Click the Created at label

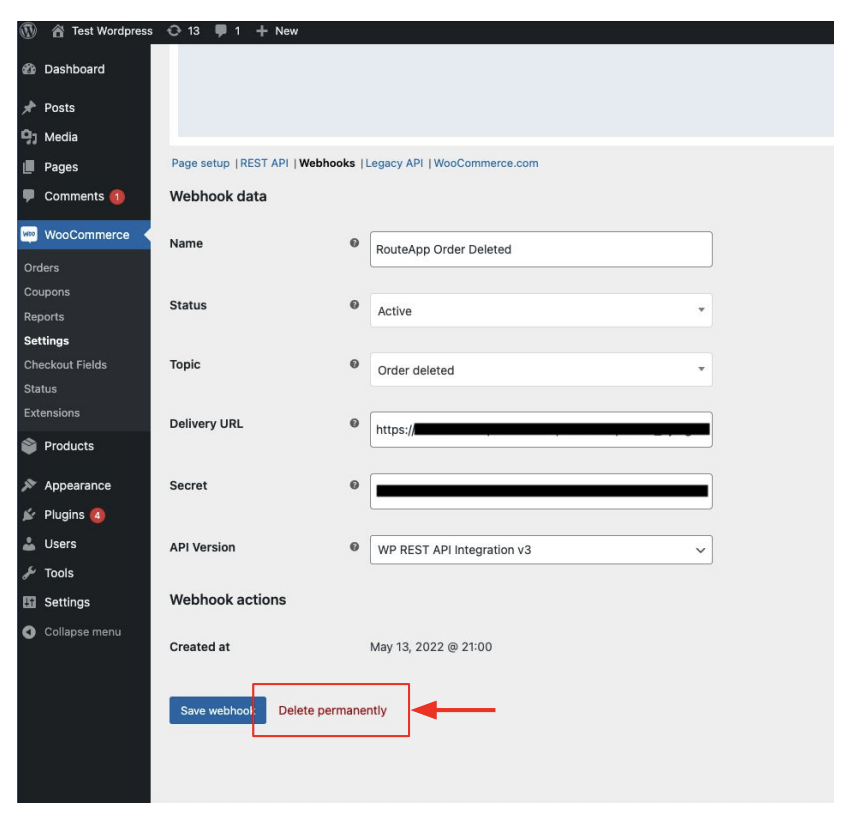click(200, 647)
